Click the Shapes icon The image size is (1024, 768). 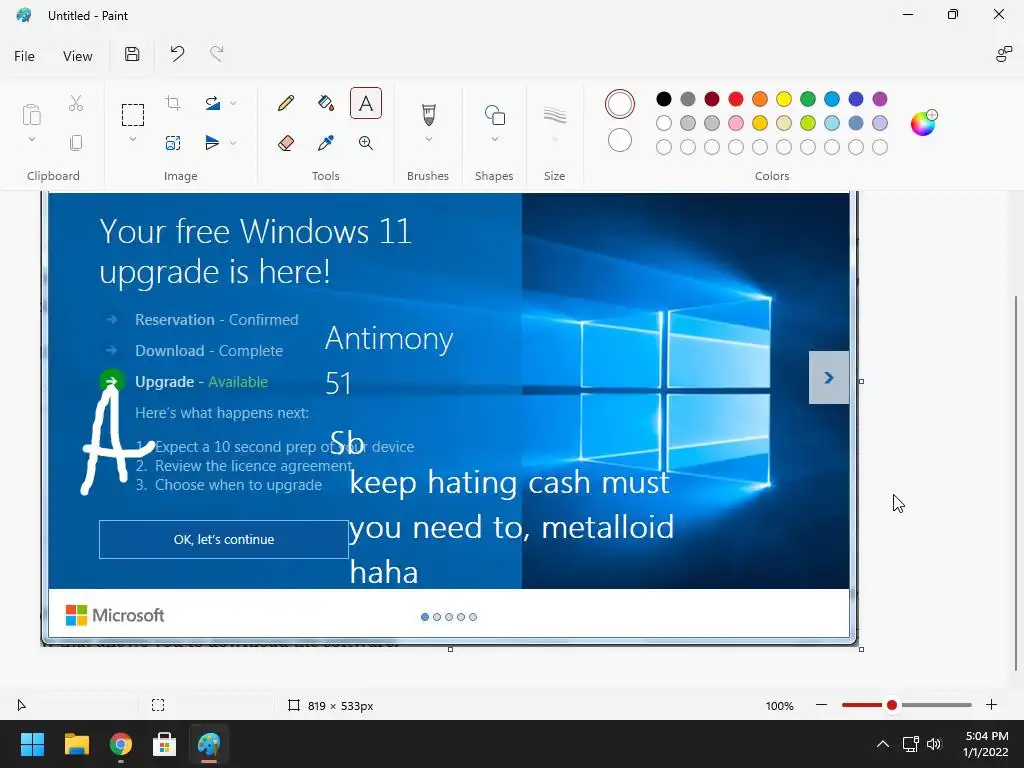tap(494, 115)
